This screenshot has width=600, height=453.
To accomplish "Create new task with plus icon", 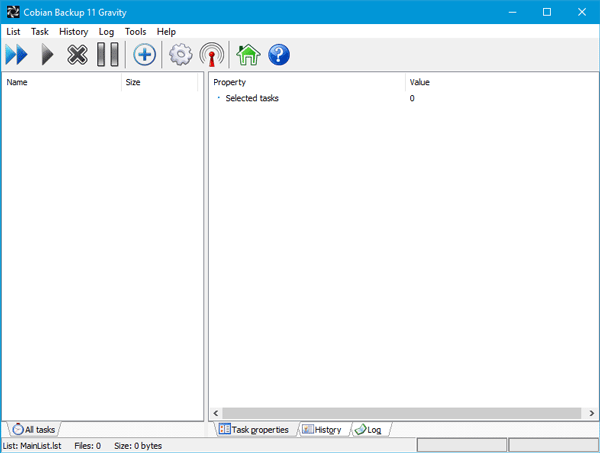I will (x=144, y=54).
